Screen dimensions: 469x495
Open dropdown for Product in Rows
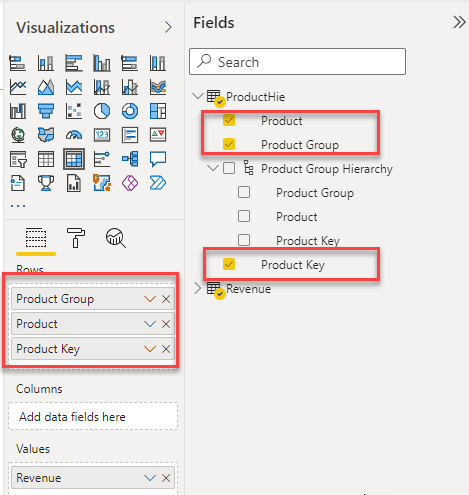point(150,324)
